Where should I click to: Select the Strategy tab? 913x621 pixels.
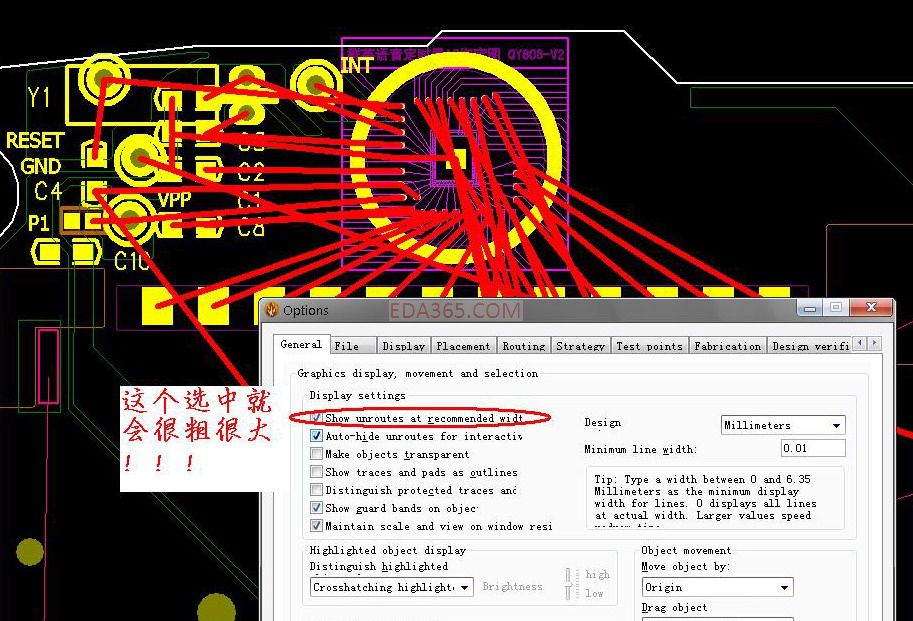coord(580,346)
